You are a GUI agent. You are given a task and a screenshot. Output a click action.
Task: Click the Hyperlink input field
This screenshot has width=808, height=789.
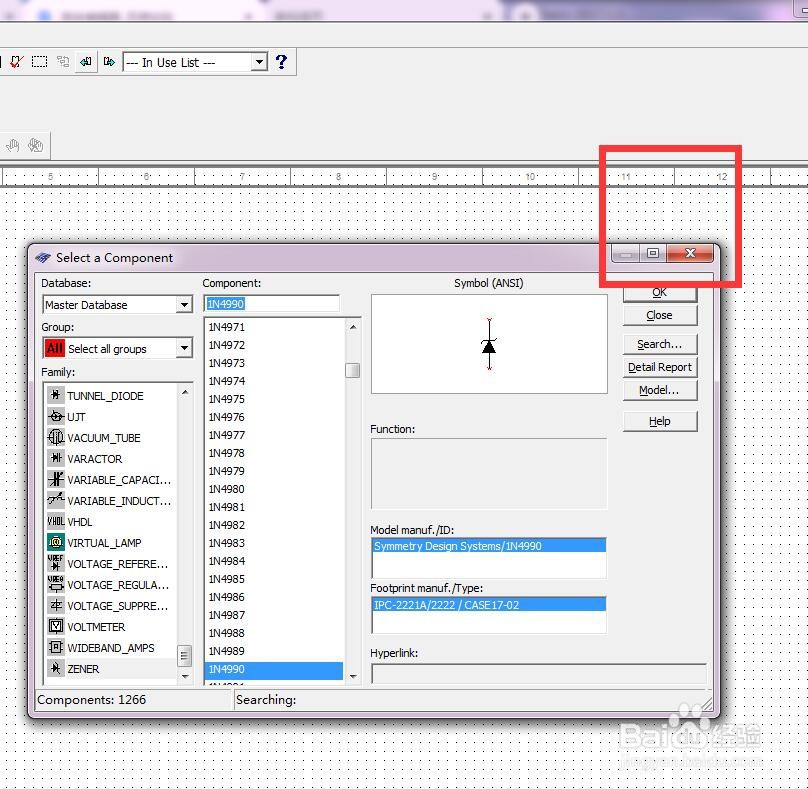pyautogui.click(x=538, y=674)
